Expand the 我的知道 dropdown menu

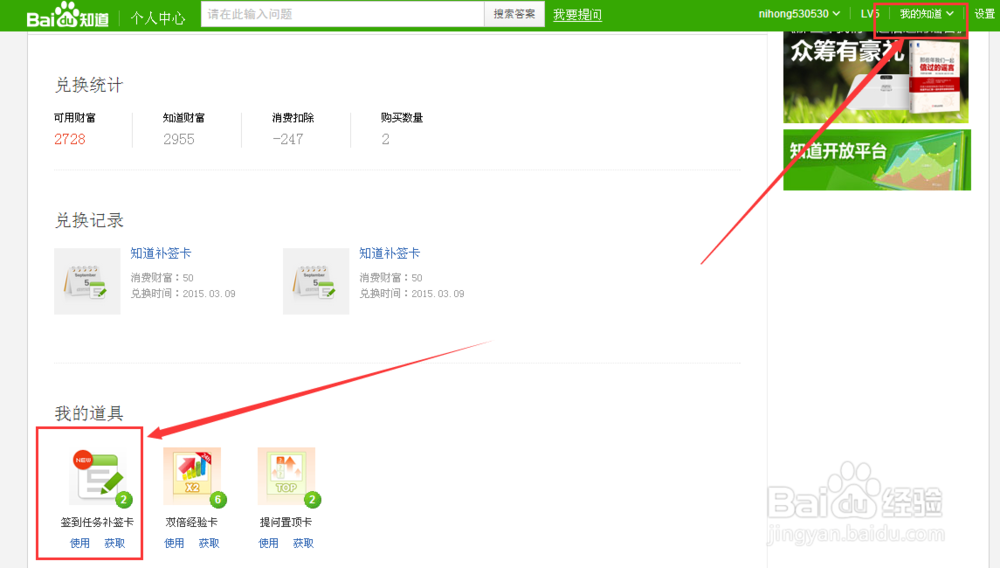pos(926,13)
